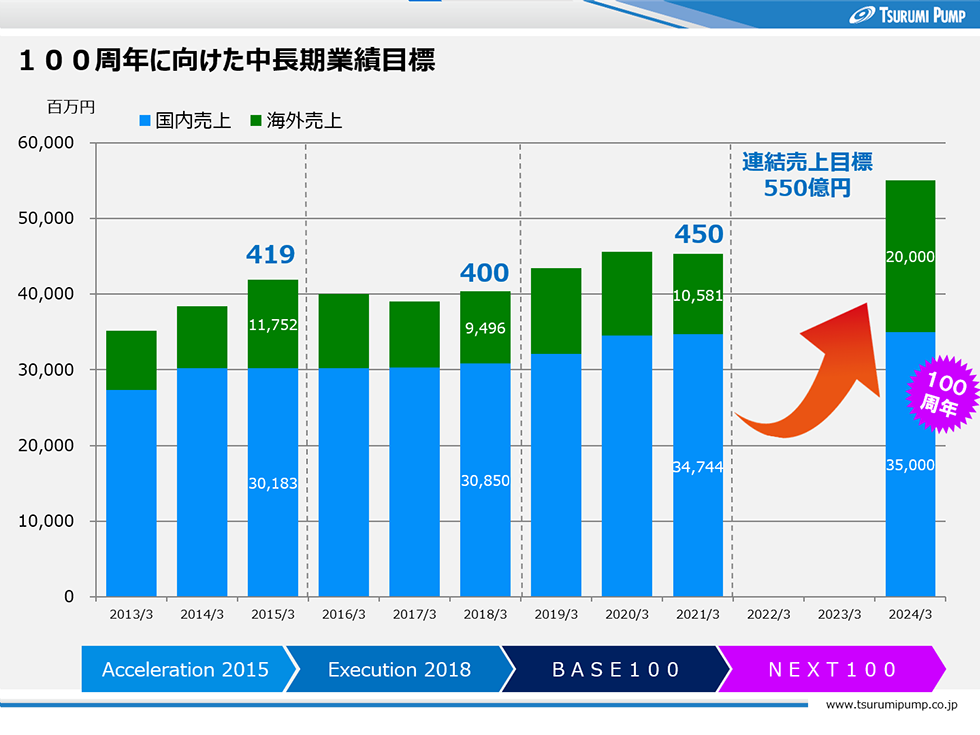Click the 34,744 domestic value label
The height and width of the screenshot is (735, 980).
point(698,467)
